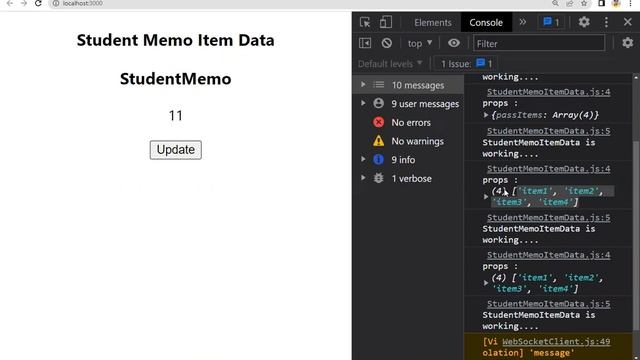Click the Update button
This screenshot has height=360, width=640.
[x=176, y=150]
